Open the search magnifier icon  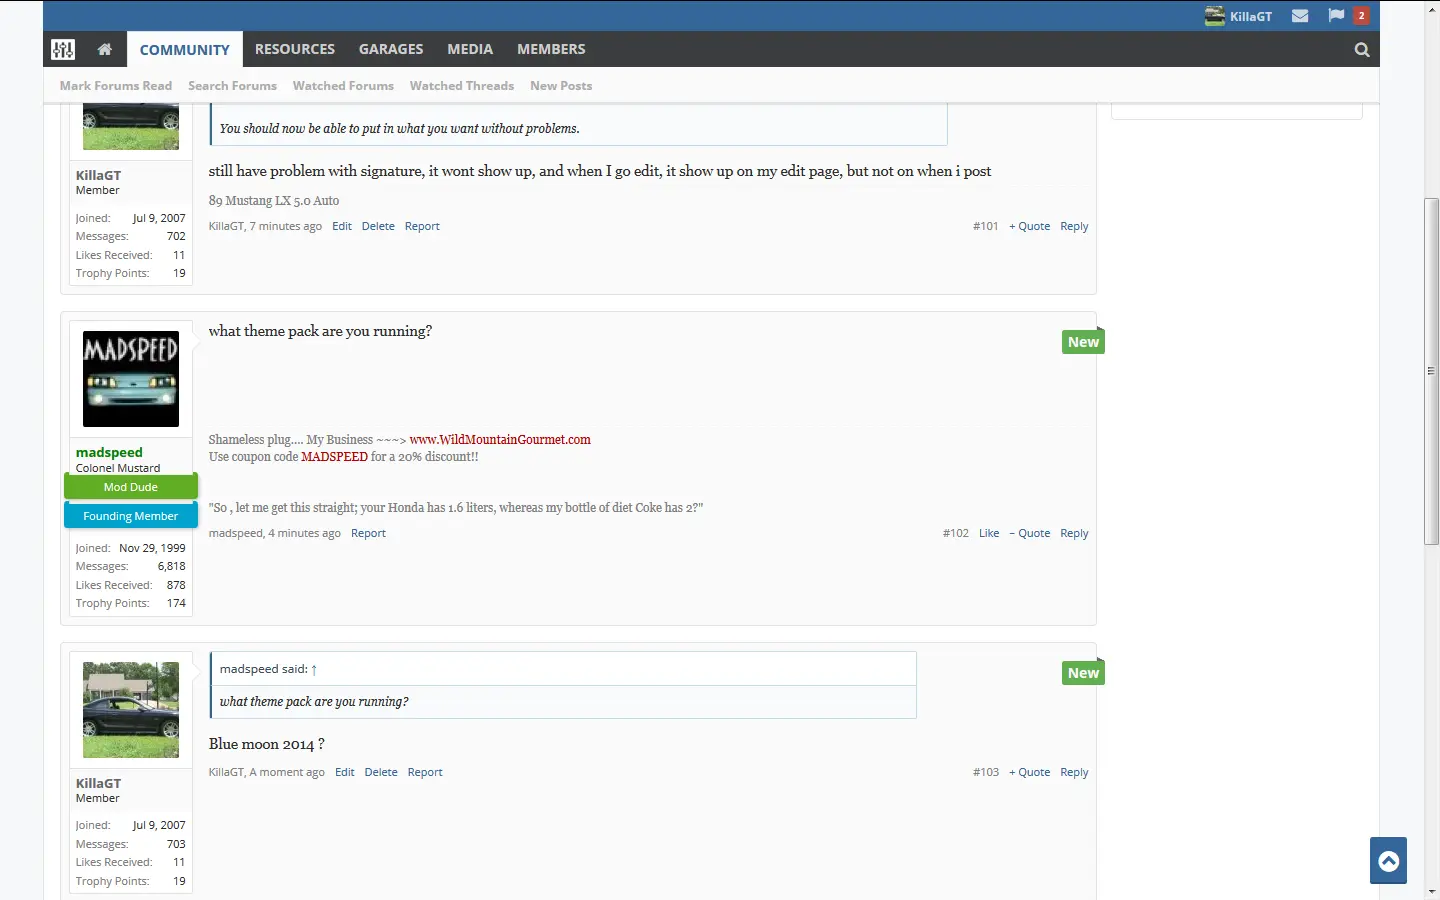(x=1362, y=50)
